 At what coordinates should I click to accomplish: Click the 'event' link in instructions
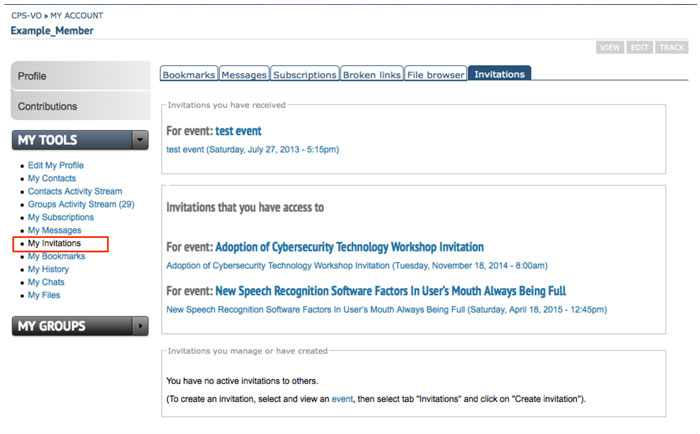click(x=342, y=399)
